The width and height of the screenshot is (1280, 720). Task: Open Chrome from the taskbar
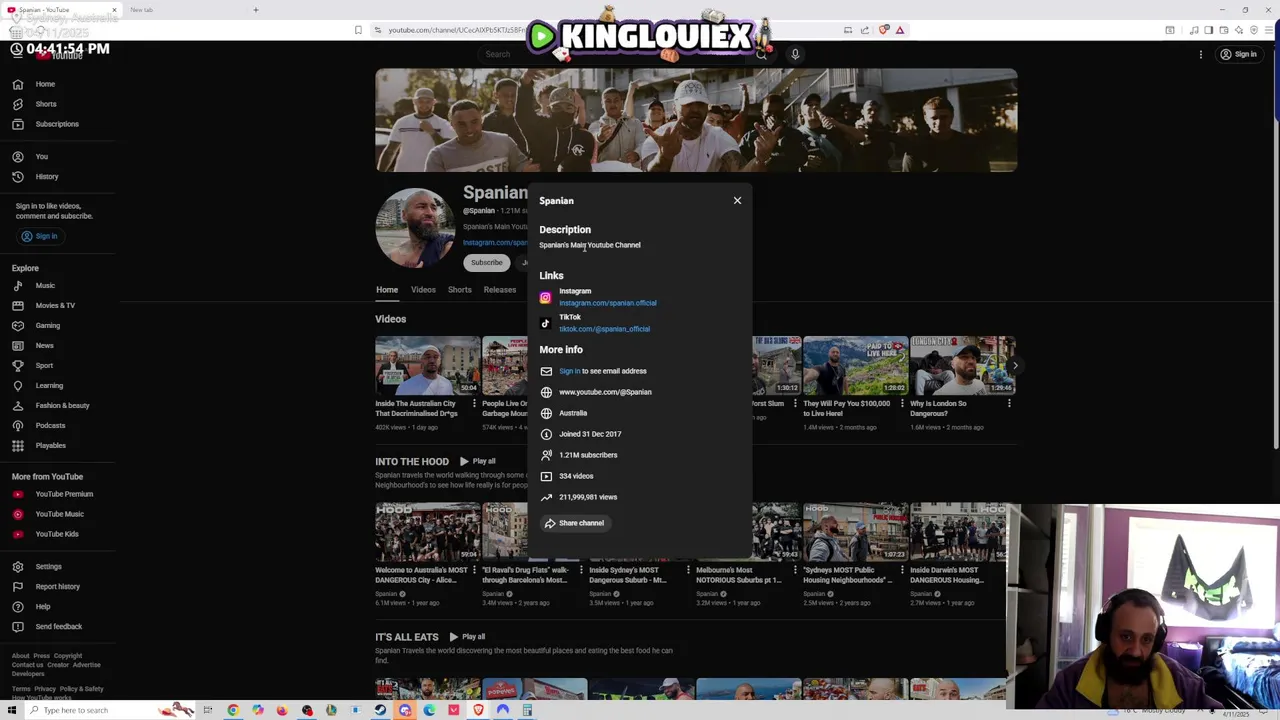[233, 710]
